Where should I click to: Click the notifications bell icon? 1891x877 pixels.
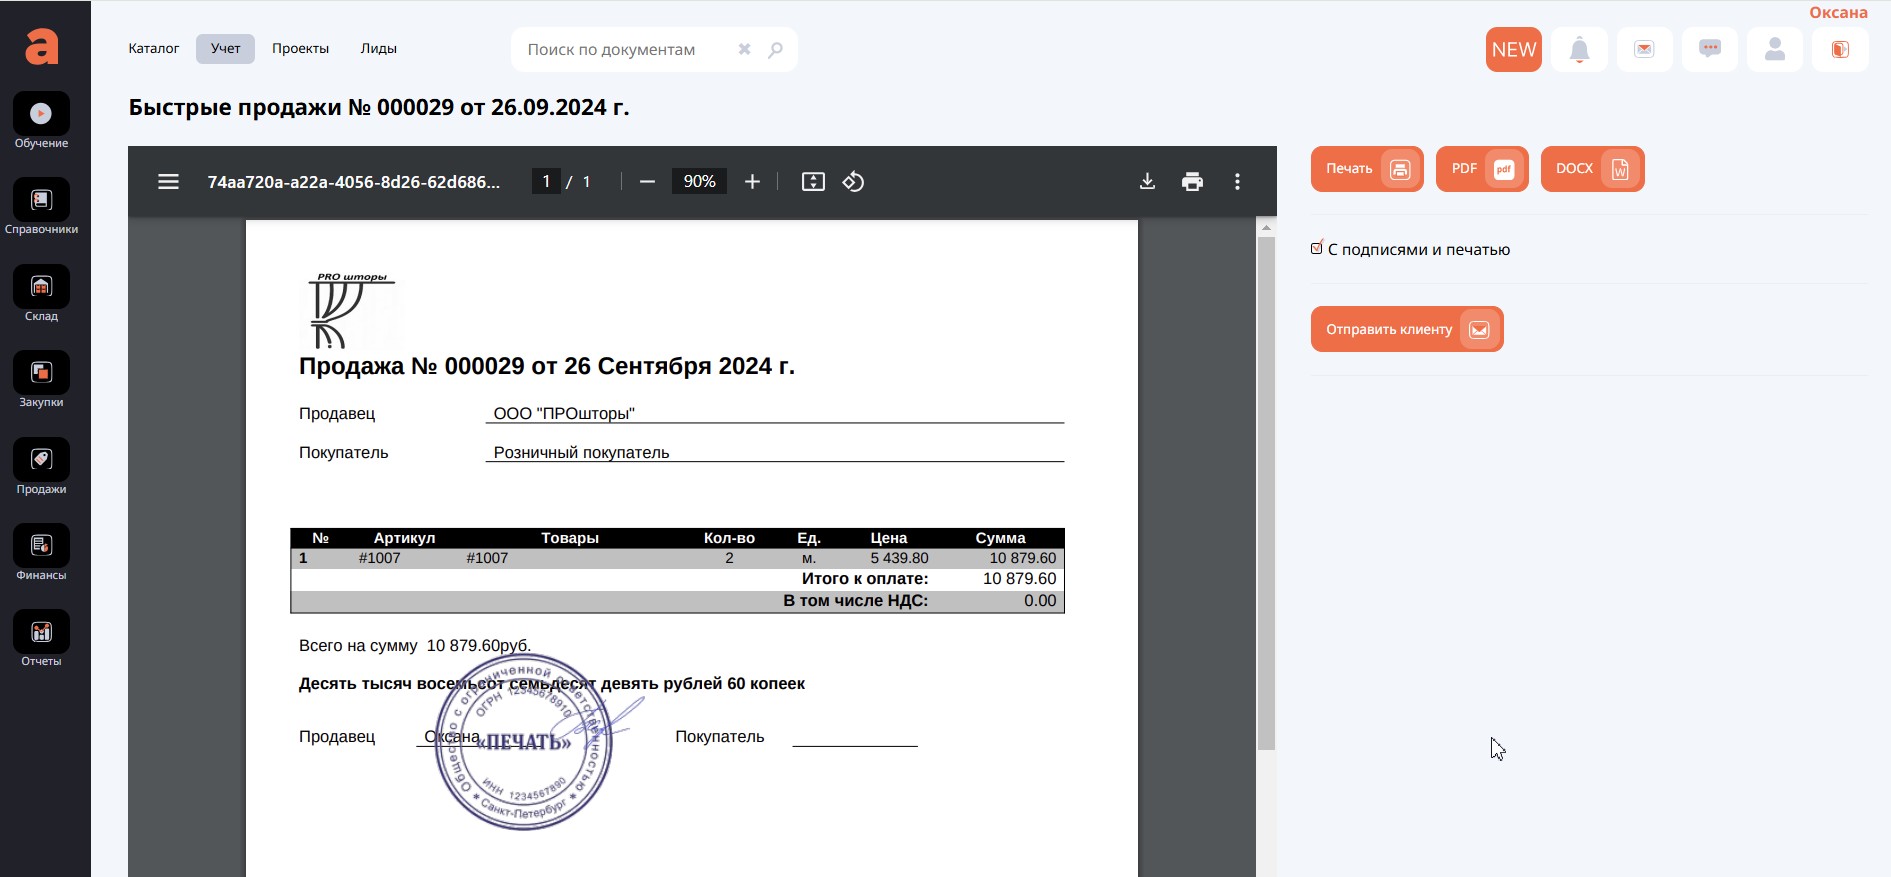(x=1579, y=50)
